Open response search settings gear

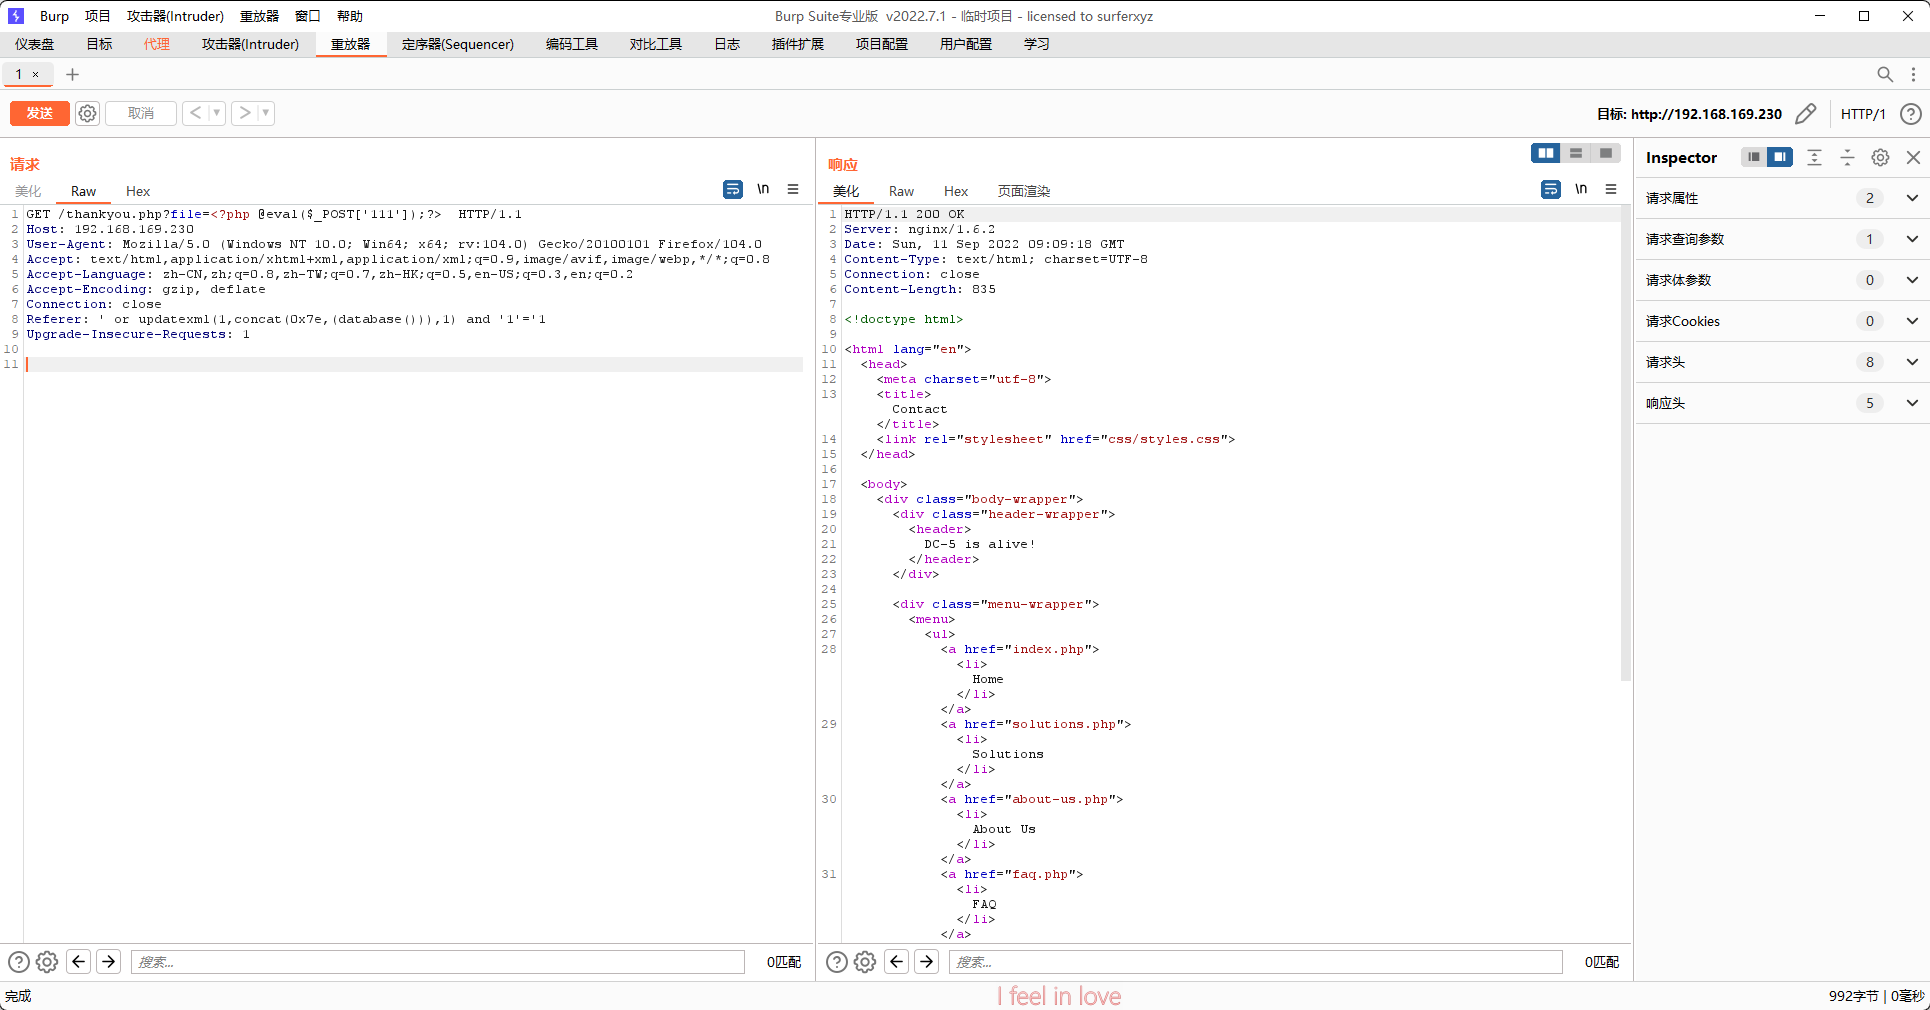coord(865,962)
